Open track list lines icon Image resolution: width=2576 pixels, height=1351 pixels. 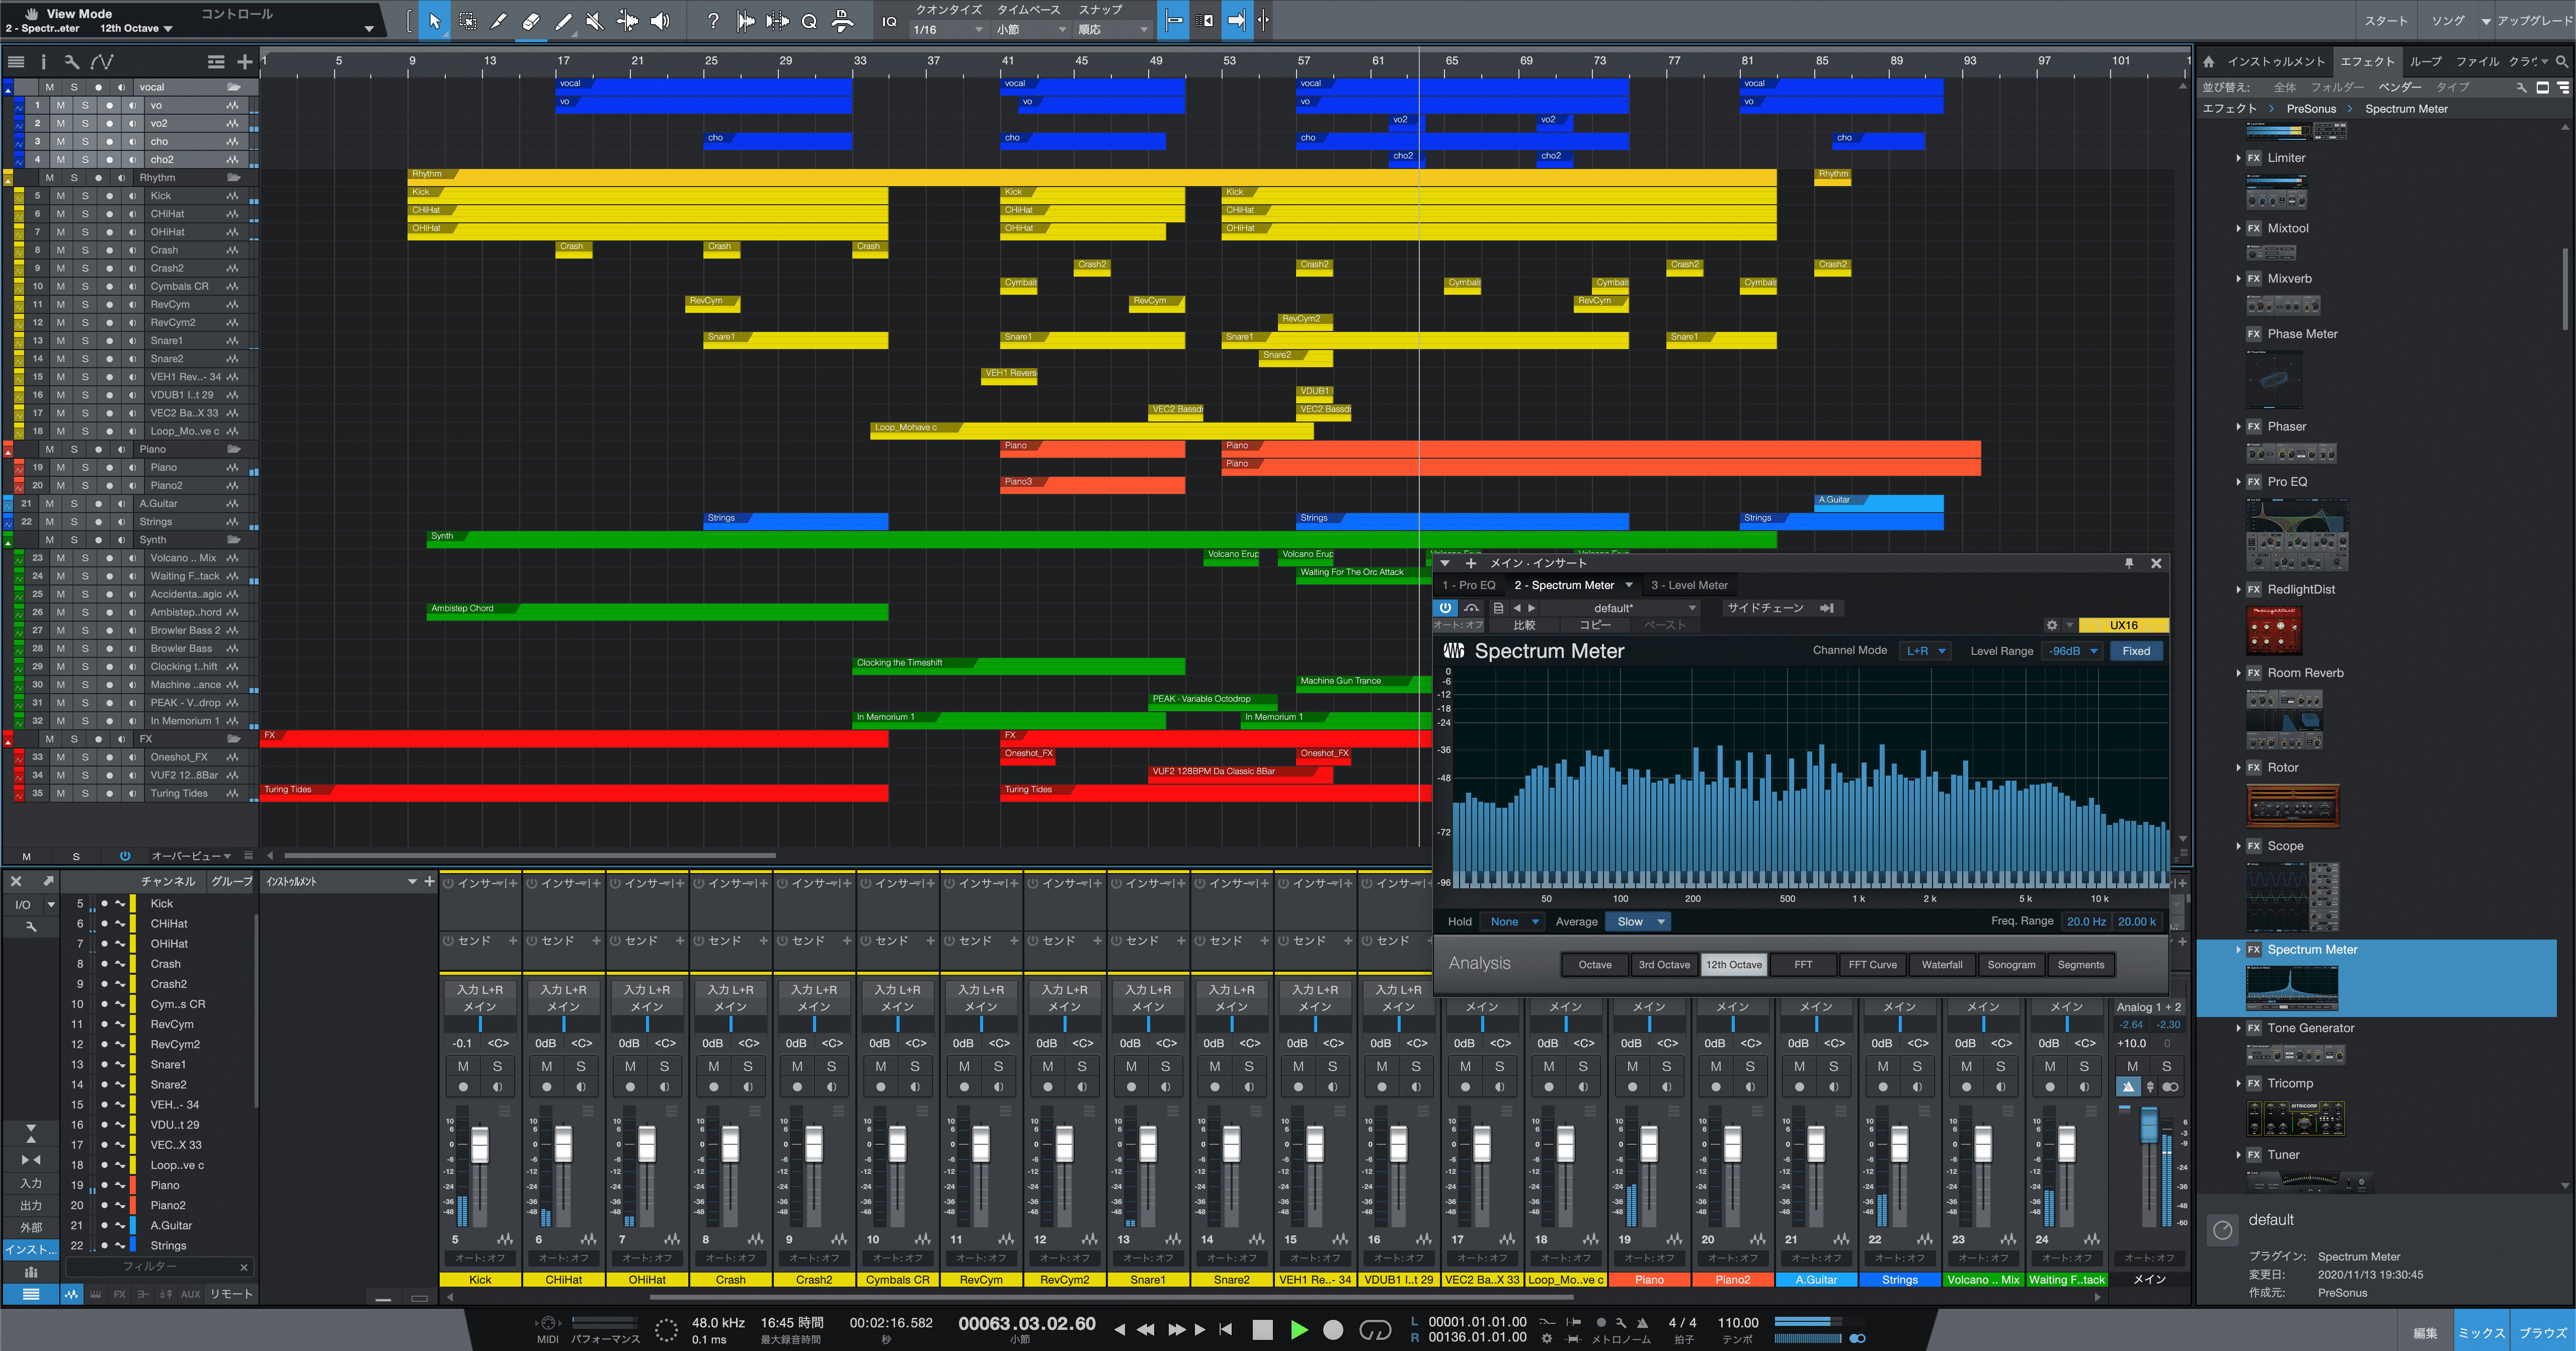click(15, 62)
